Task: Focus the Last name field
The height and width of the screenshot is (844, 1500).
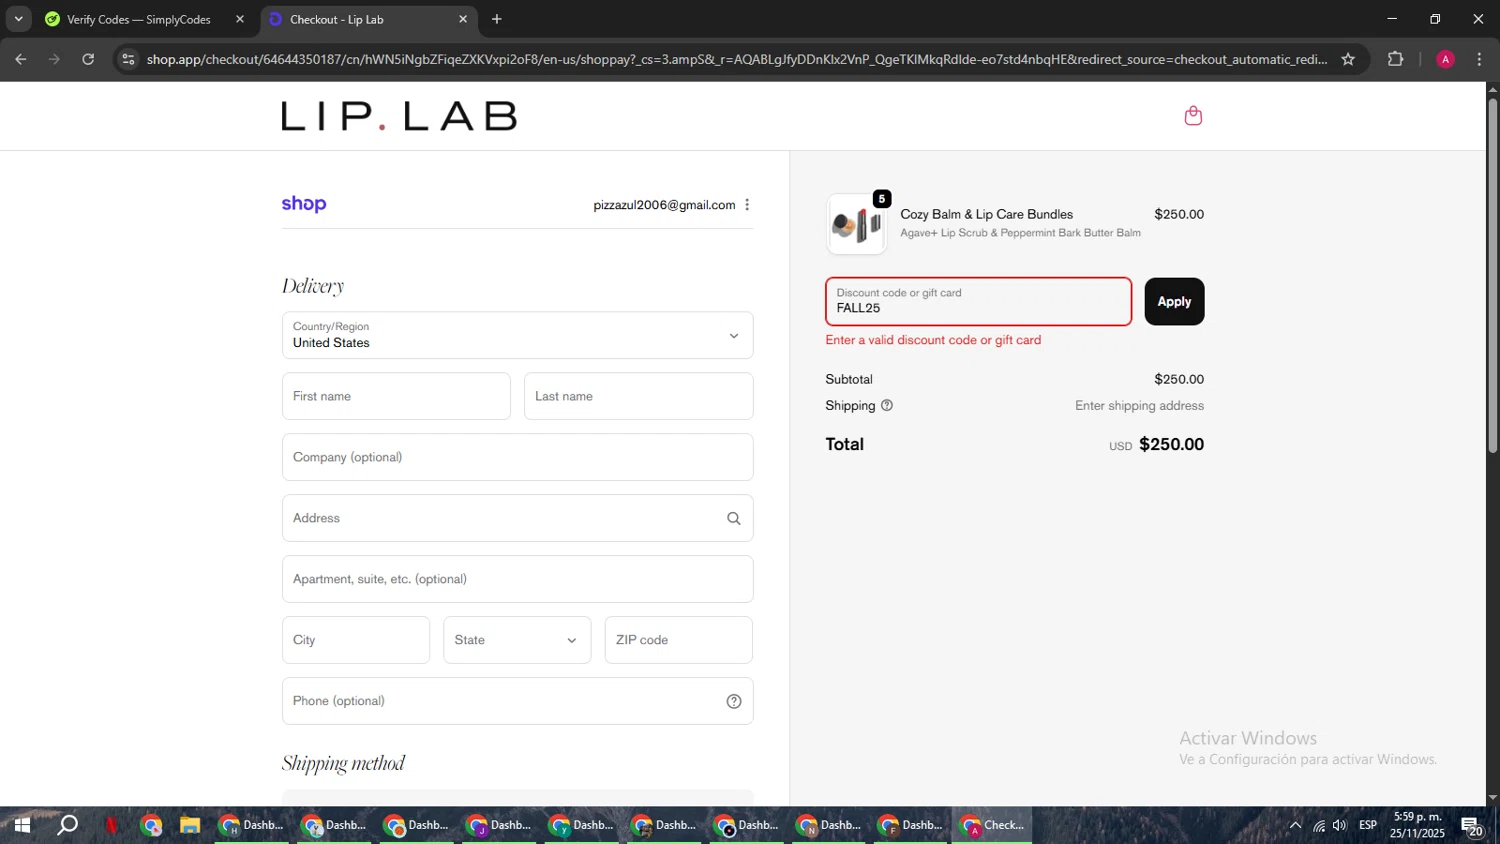Action: [x=638, y=396]
